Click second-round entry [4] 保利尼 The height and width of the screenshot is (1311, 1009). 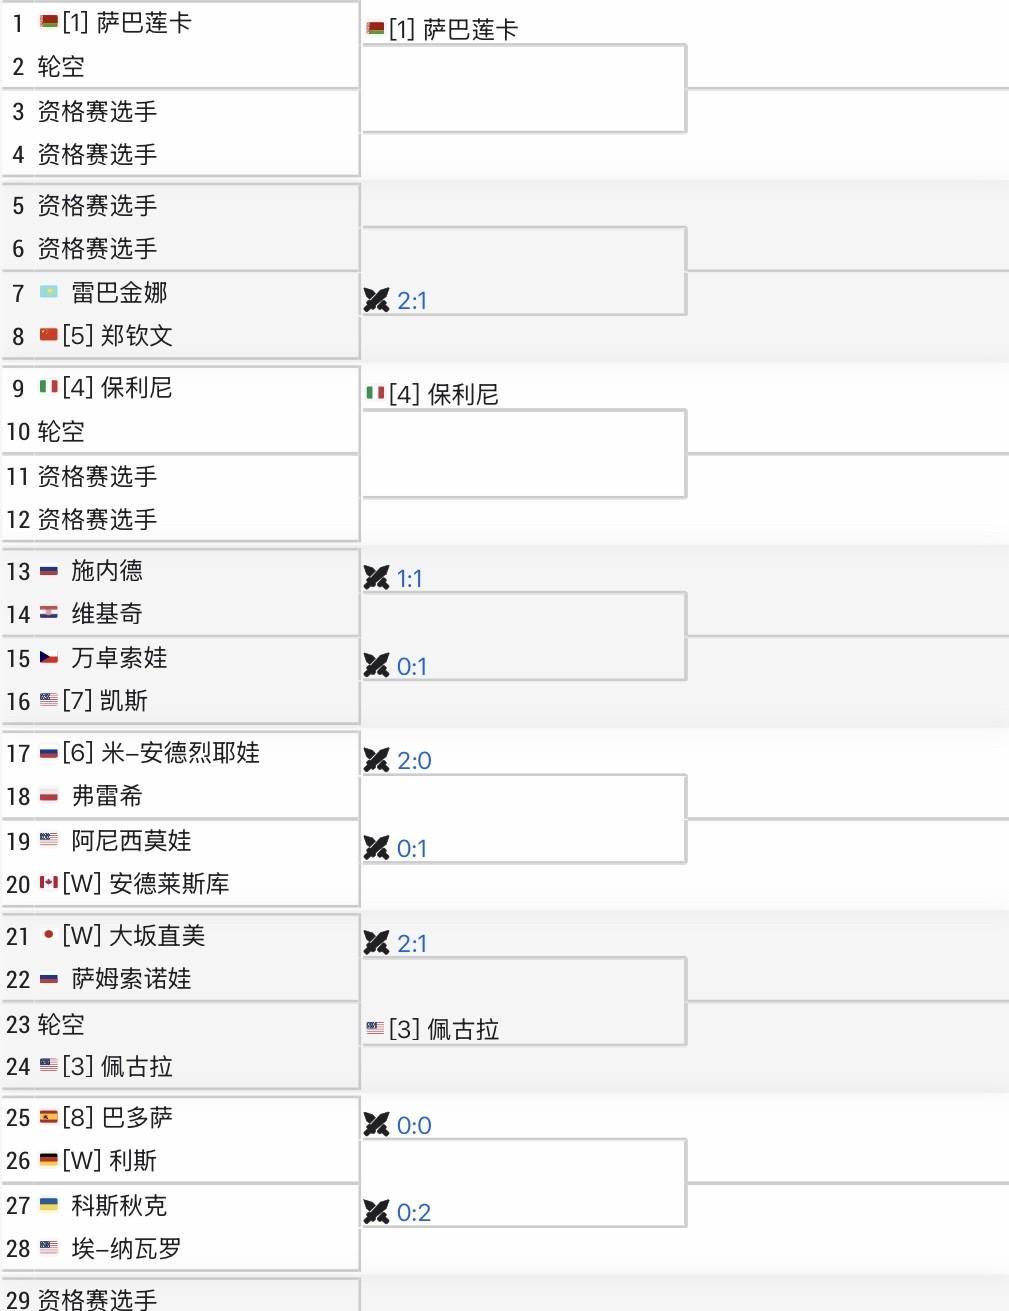[443, 395]
